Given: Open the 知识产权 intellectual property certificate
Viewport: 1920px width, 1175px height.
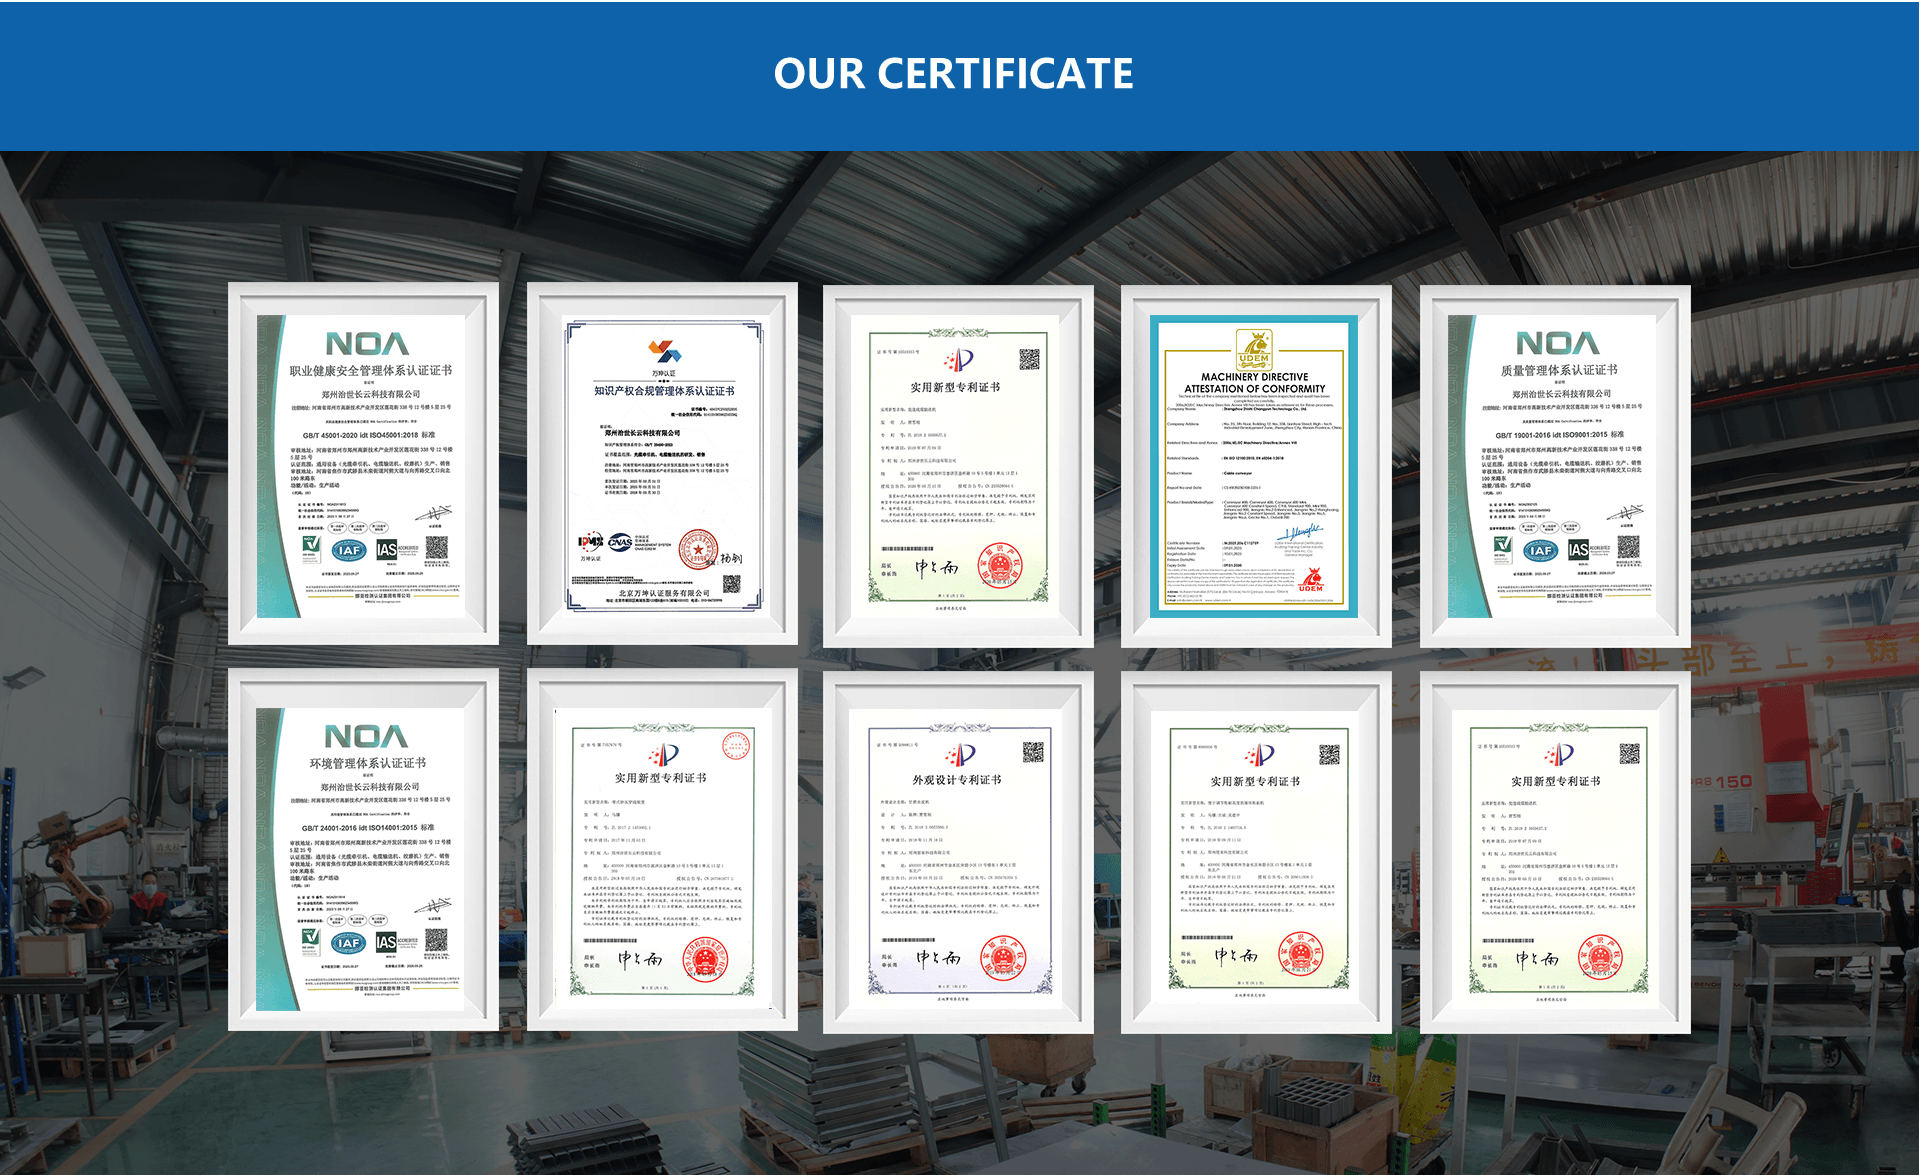Looking at the screenshot, I should pos(662,465).
